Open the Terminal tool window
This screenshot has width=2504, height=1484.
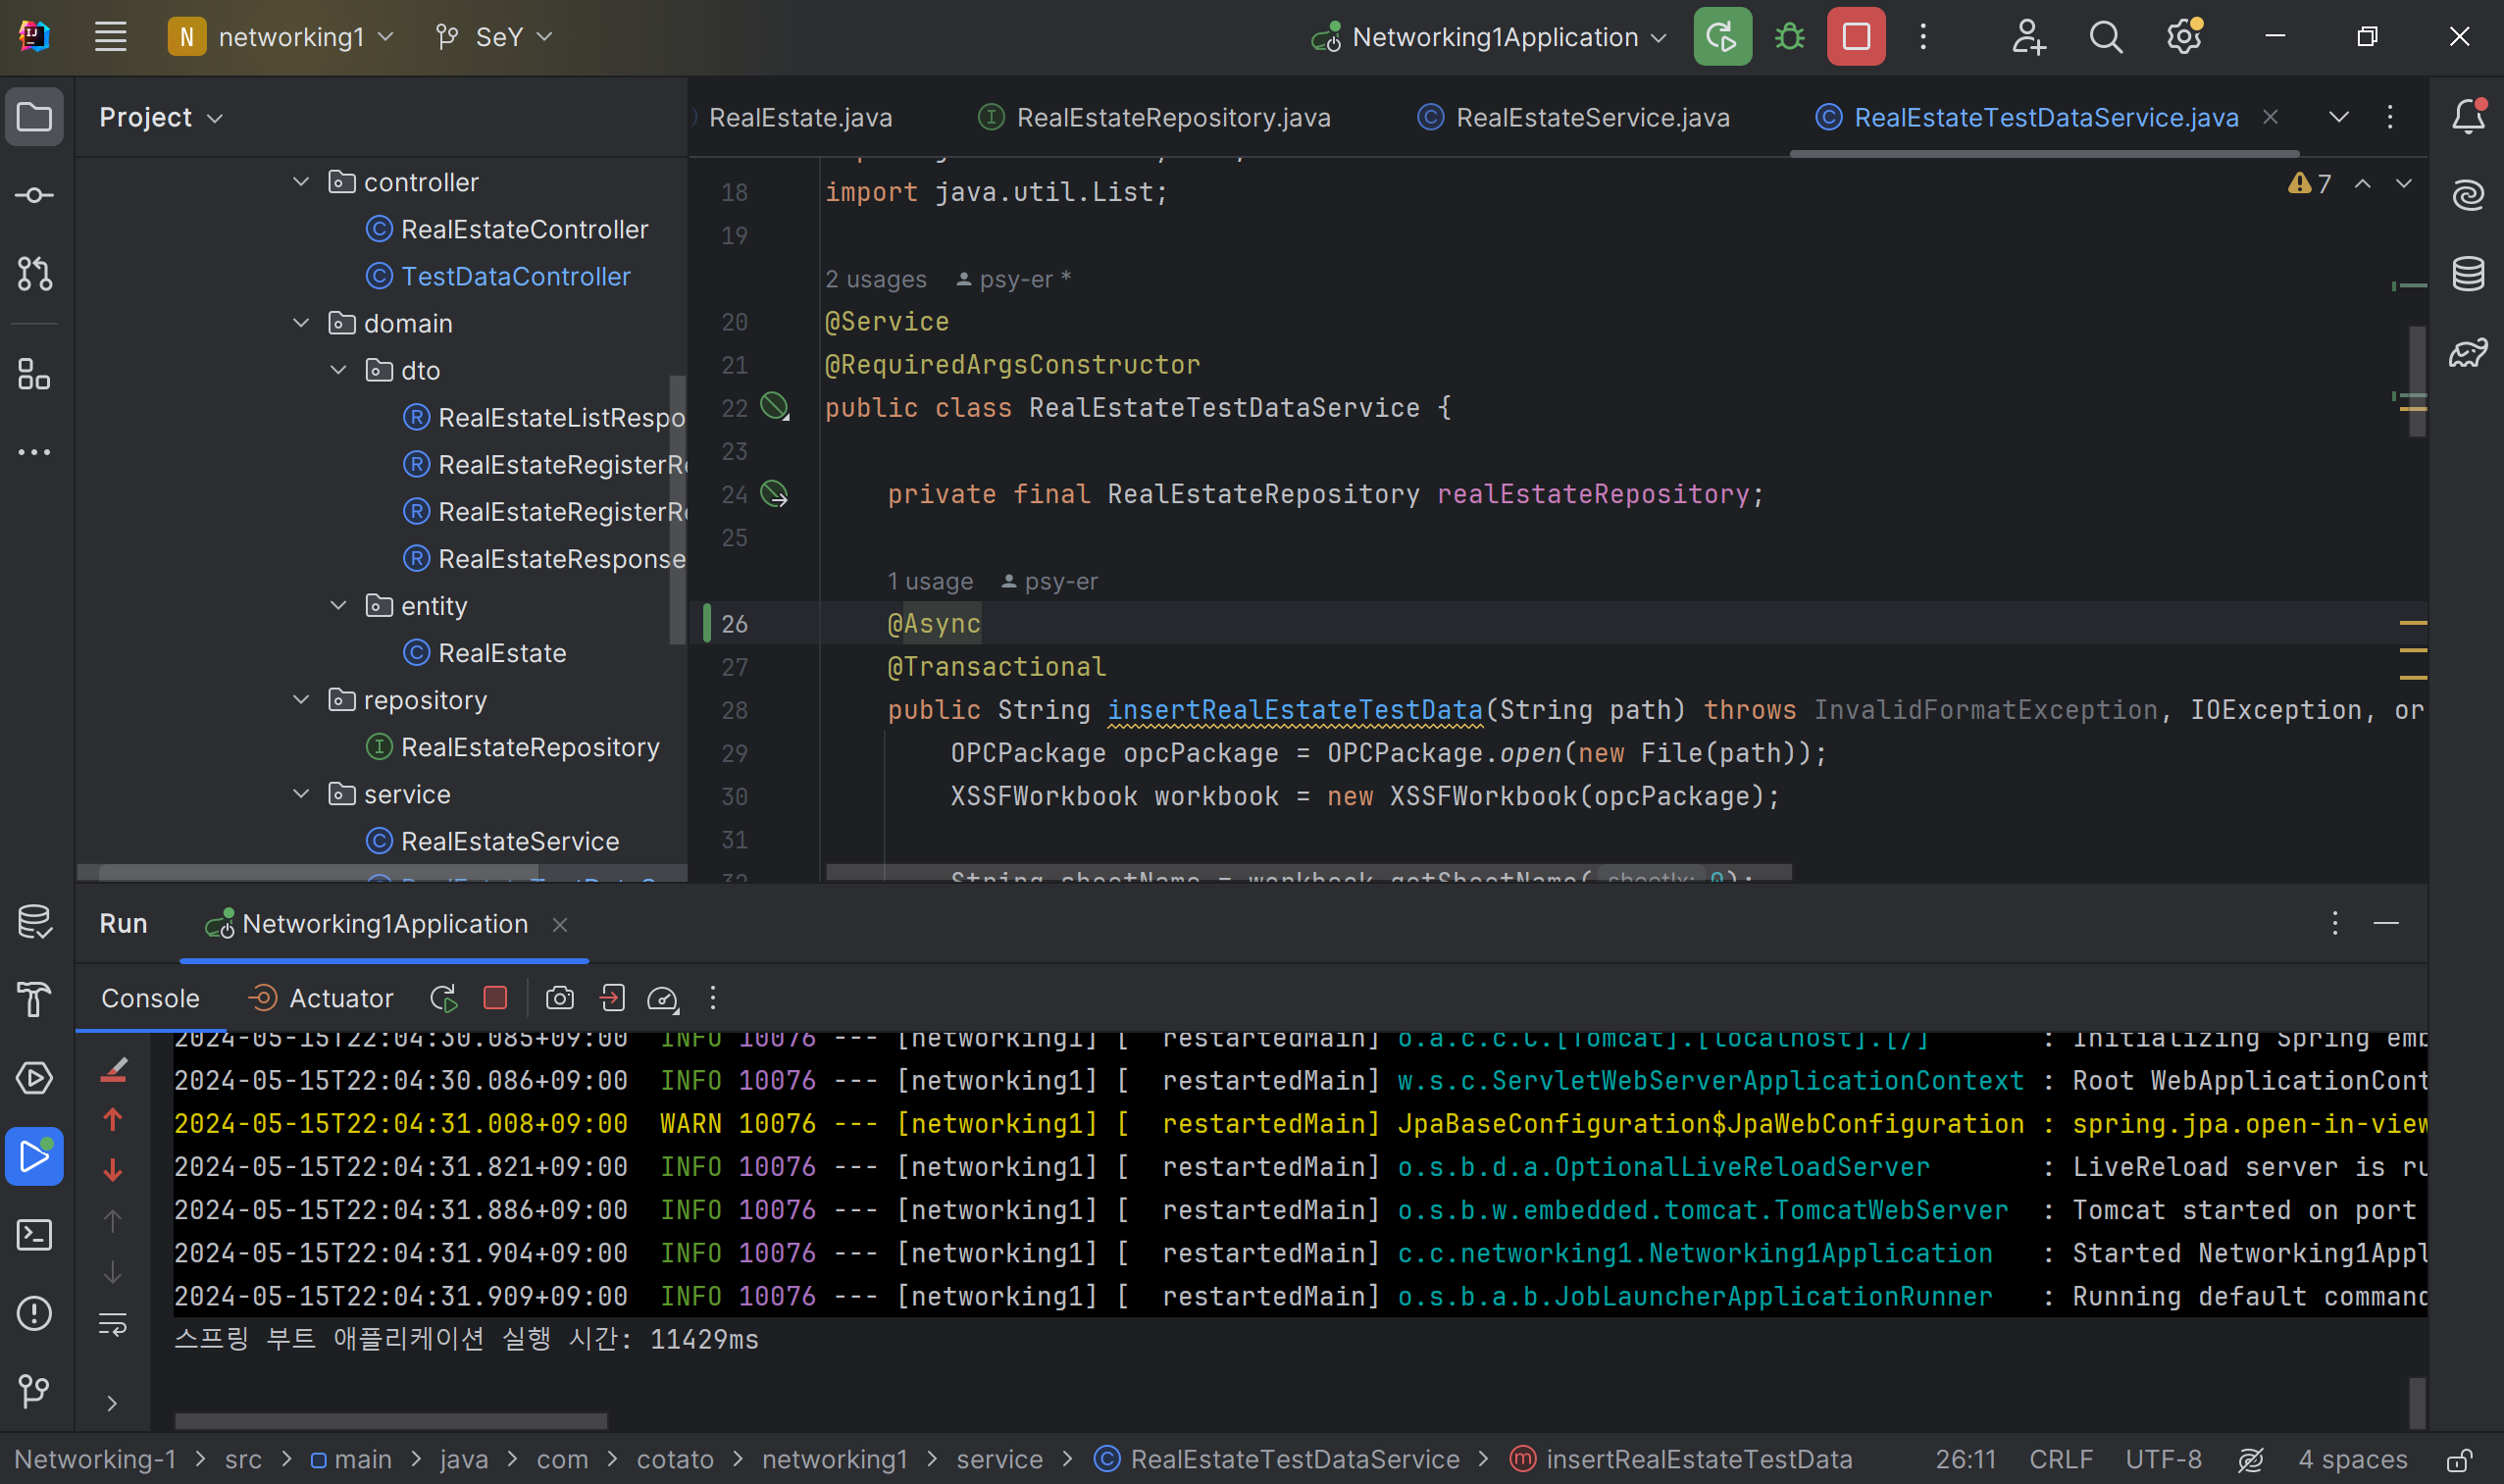[x=34, y=1235]
